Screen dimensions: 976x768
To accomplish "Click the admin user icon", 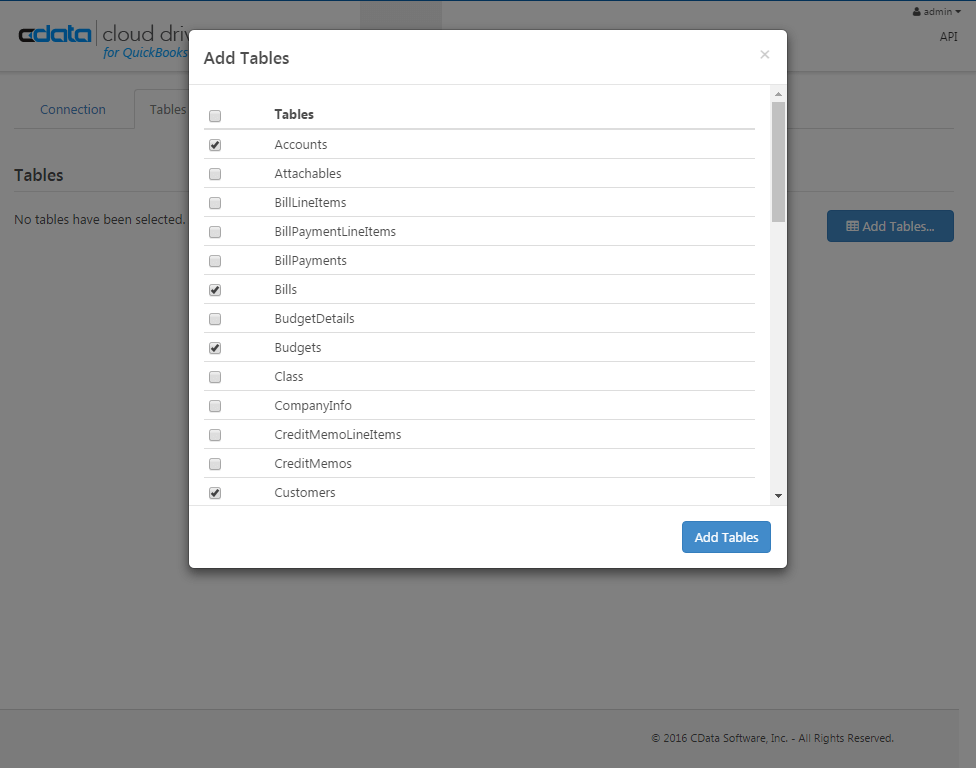I will 917,12.
